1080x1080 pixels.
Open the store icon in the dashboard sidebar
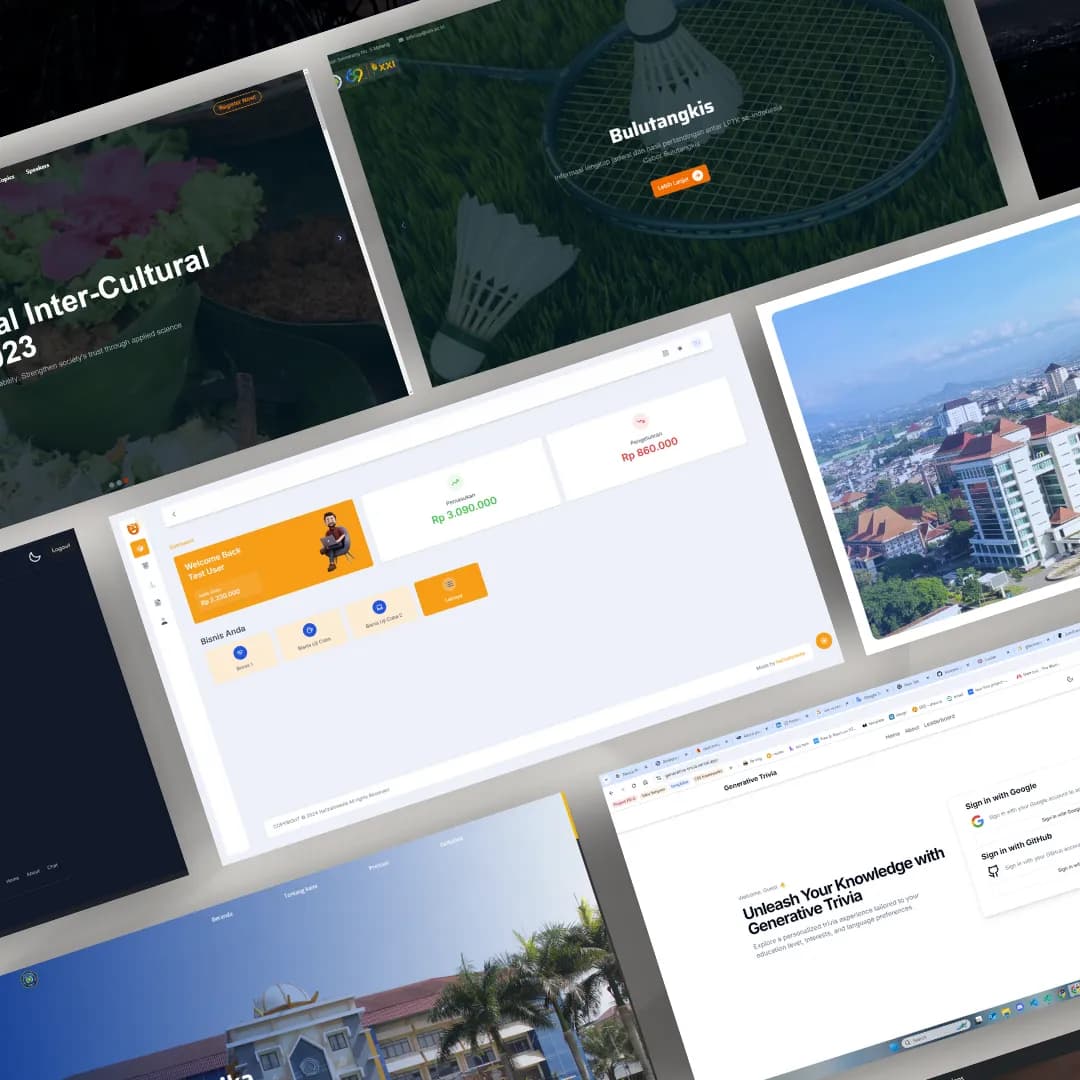point(145,565)
